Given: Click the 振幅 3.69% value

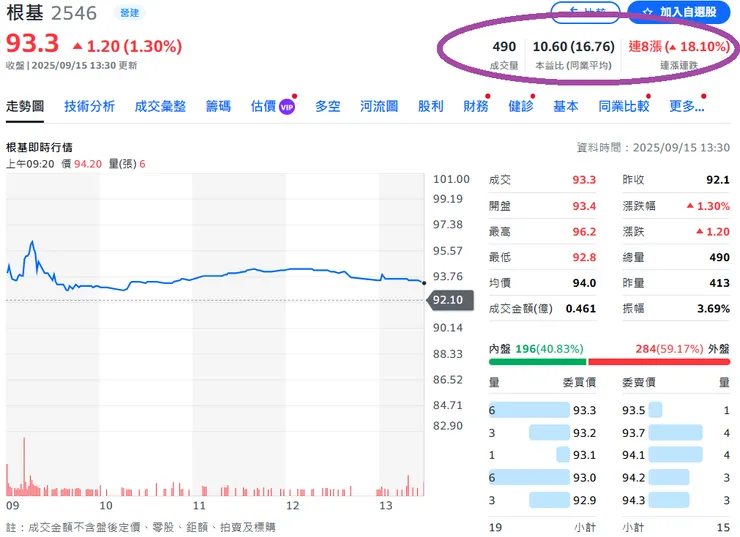Looking at the screenshot, I should tap(714, 309).
